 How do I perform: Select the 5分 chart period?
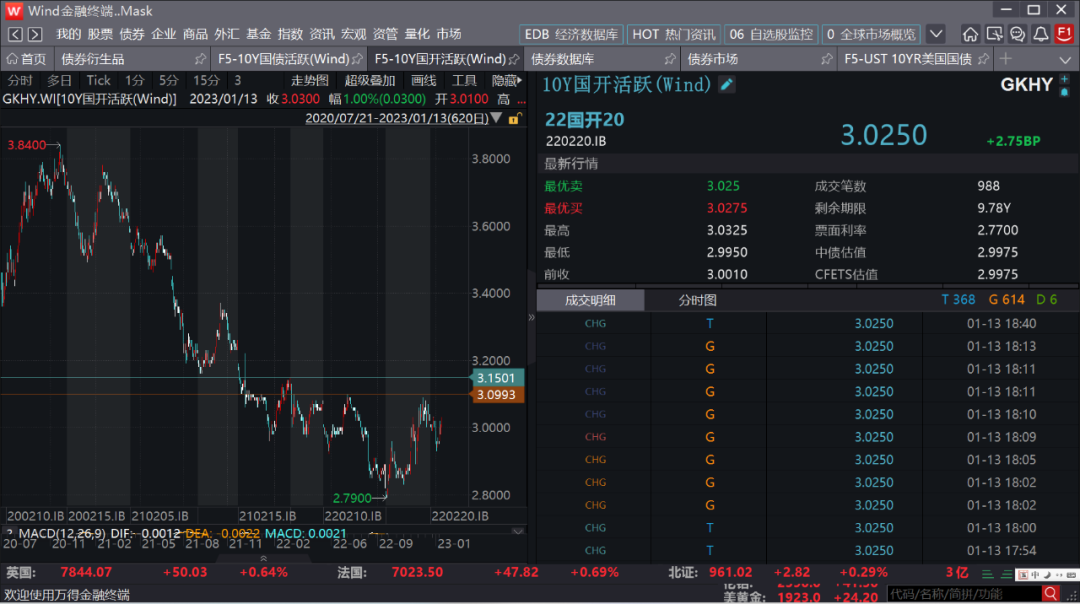tap(168, 81)
